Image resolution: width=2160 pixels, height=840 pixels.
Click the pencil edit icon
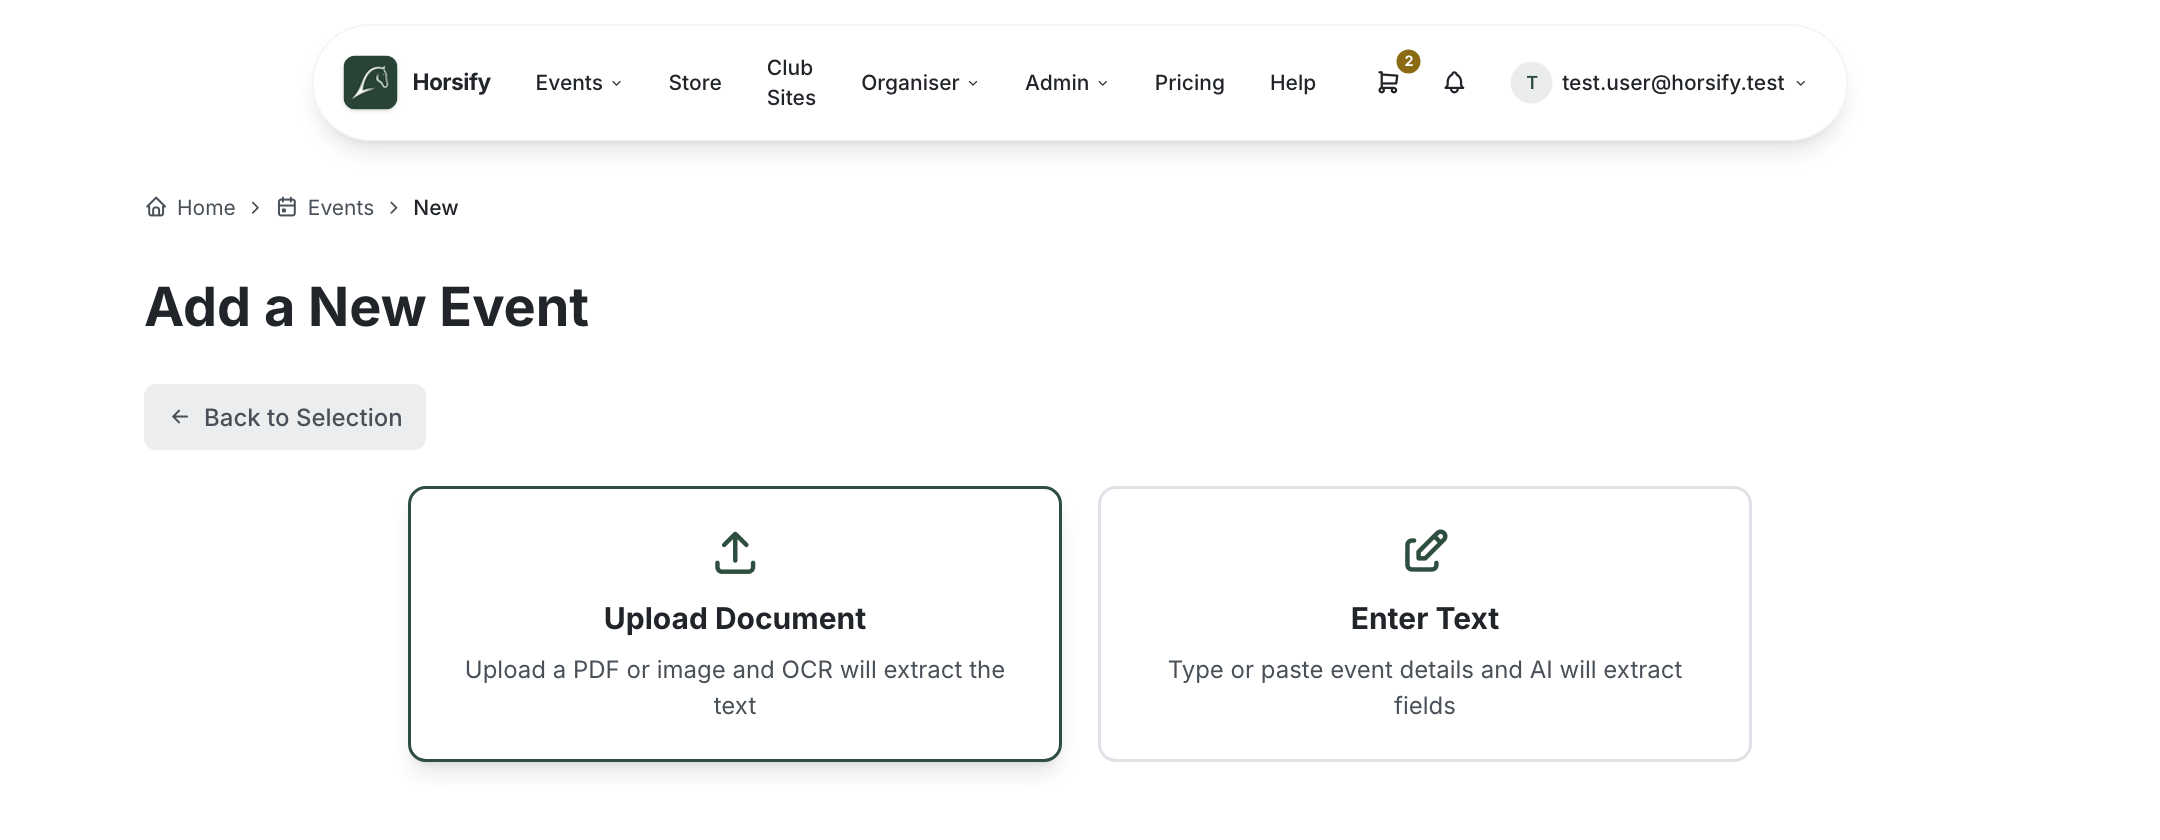(1425, 551)
